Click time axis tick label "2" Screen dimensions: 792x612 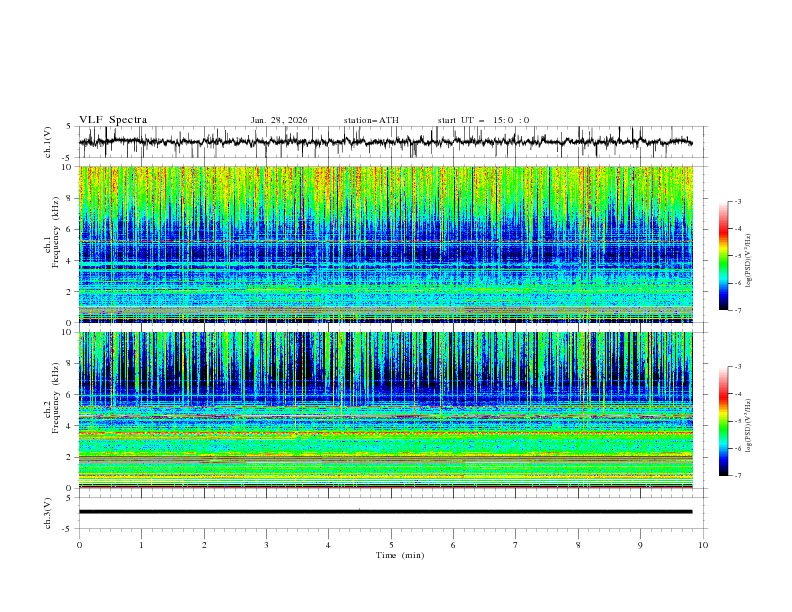pos(204,545)
